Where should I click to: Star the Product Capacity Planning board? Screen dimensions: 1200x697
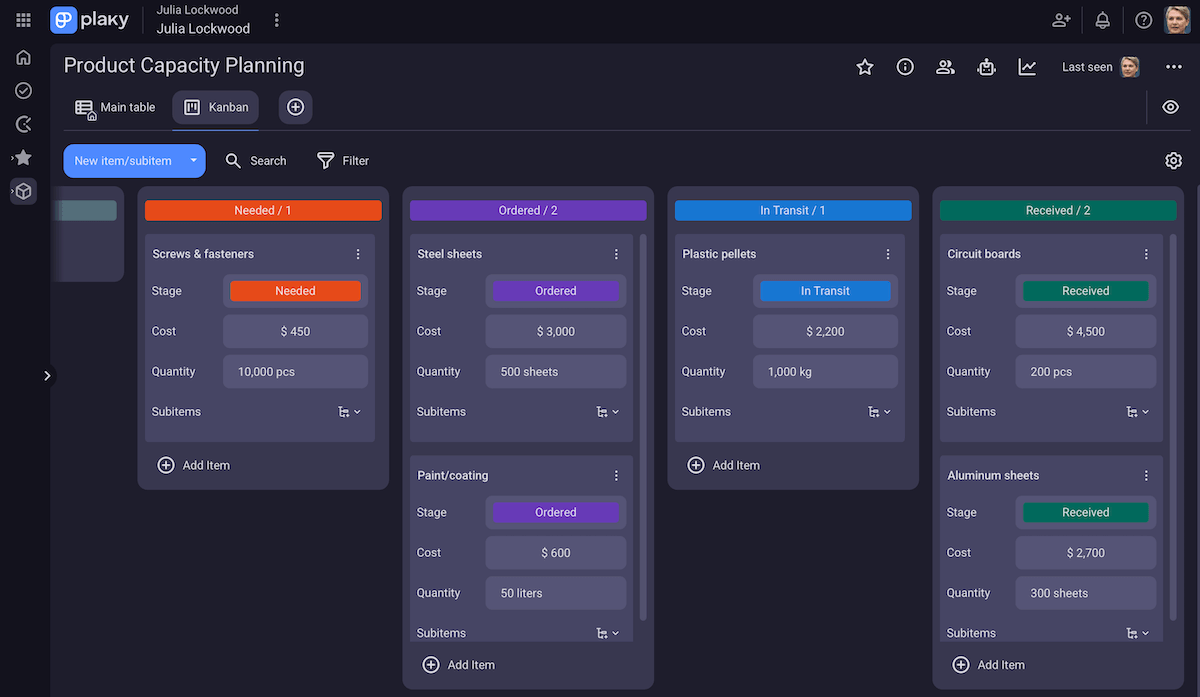pyautogui.click(x=864, y=66)
